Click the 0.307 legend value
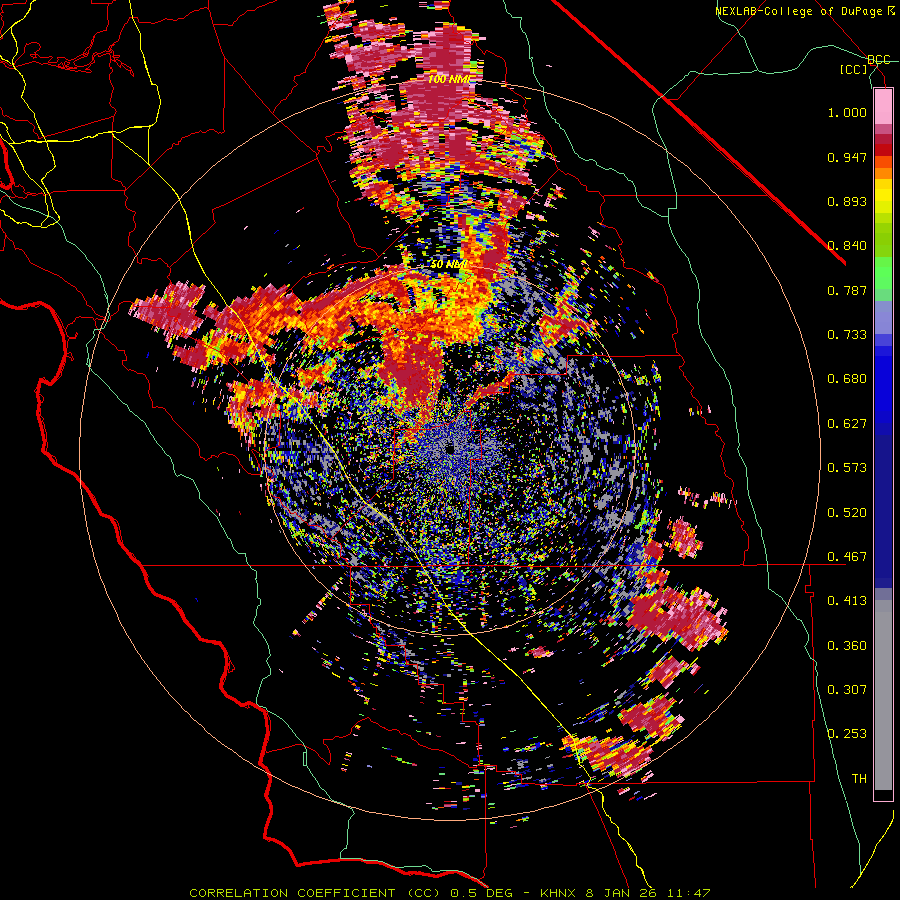The height and width of the screenshot is (900, 900). pyautogui.click(x=847, y=690)
